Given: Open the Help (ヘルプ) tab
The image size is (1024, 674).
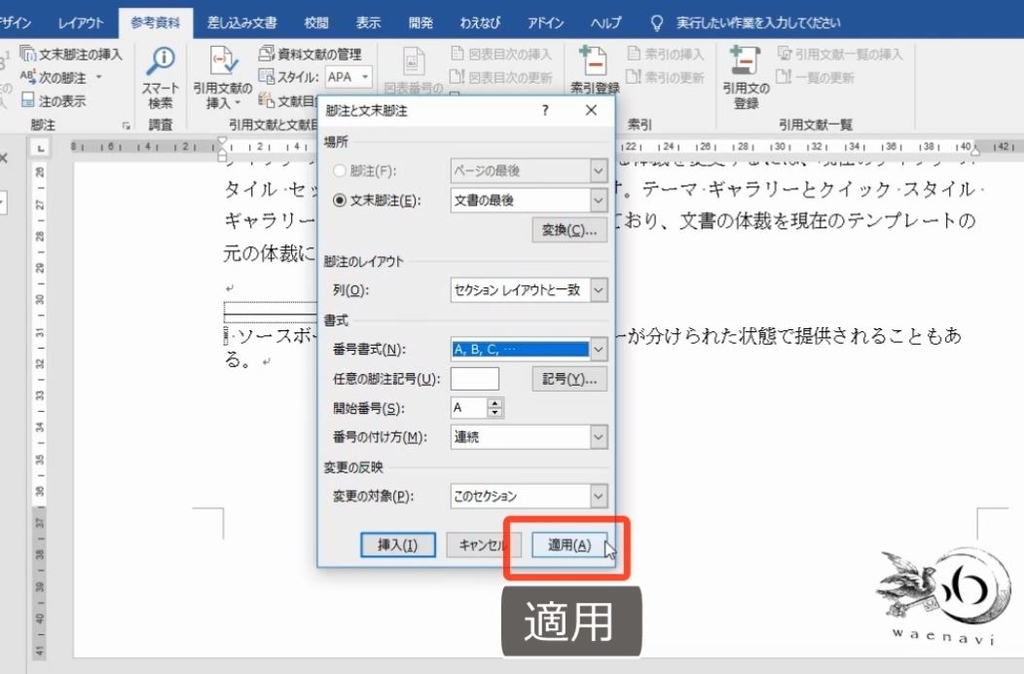Looking at the screenshot, I should click(606, 23).
